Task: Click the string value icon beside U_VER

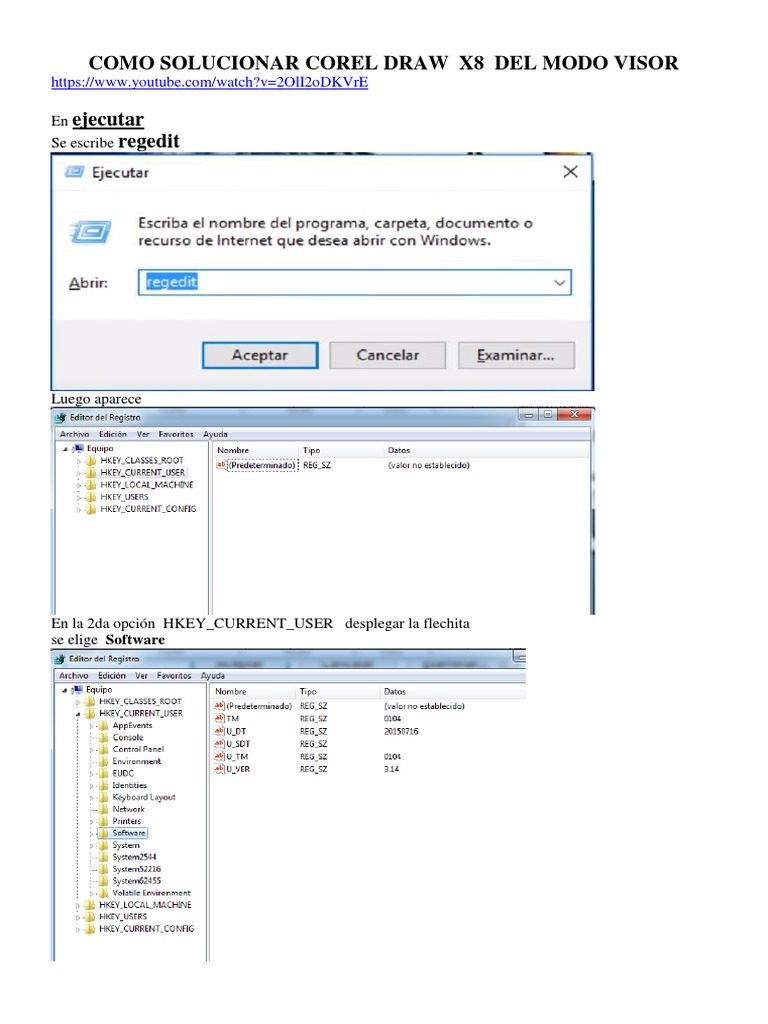Action: point(219,769)
